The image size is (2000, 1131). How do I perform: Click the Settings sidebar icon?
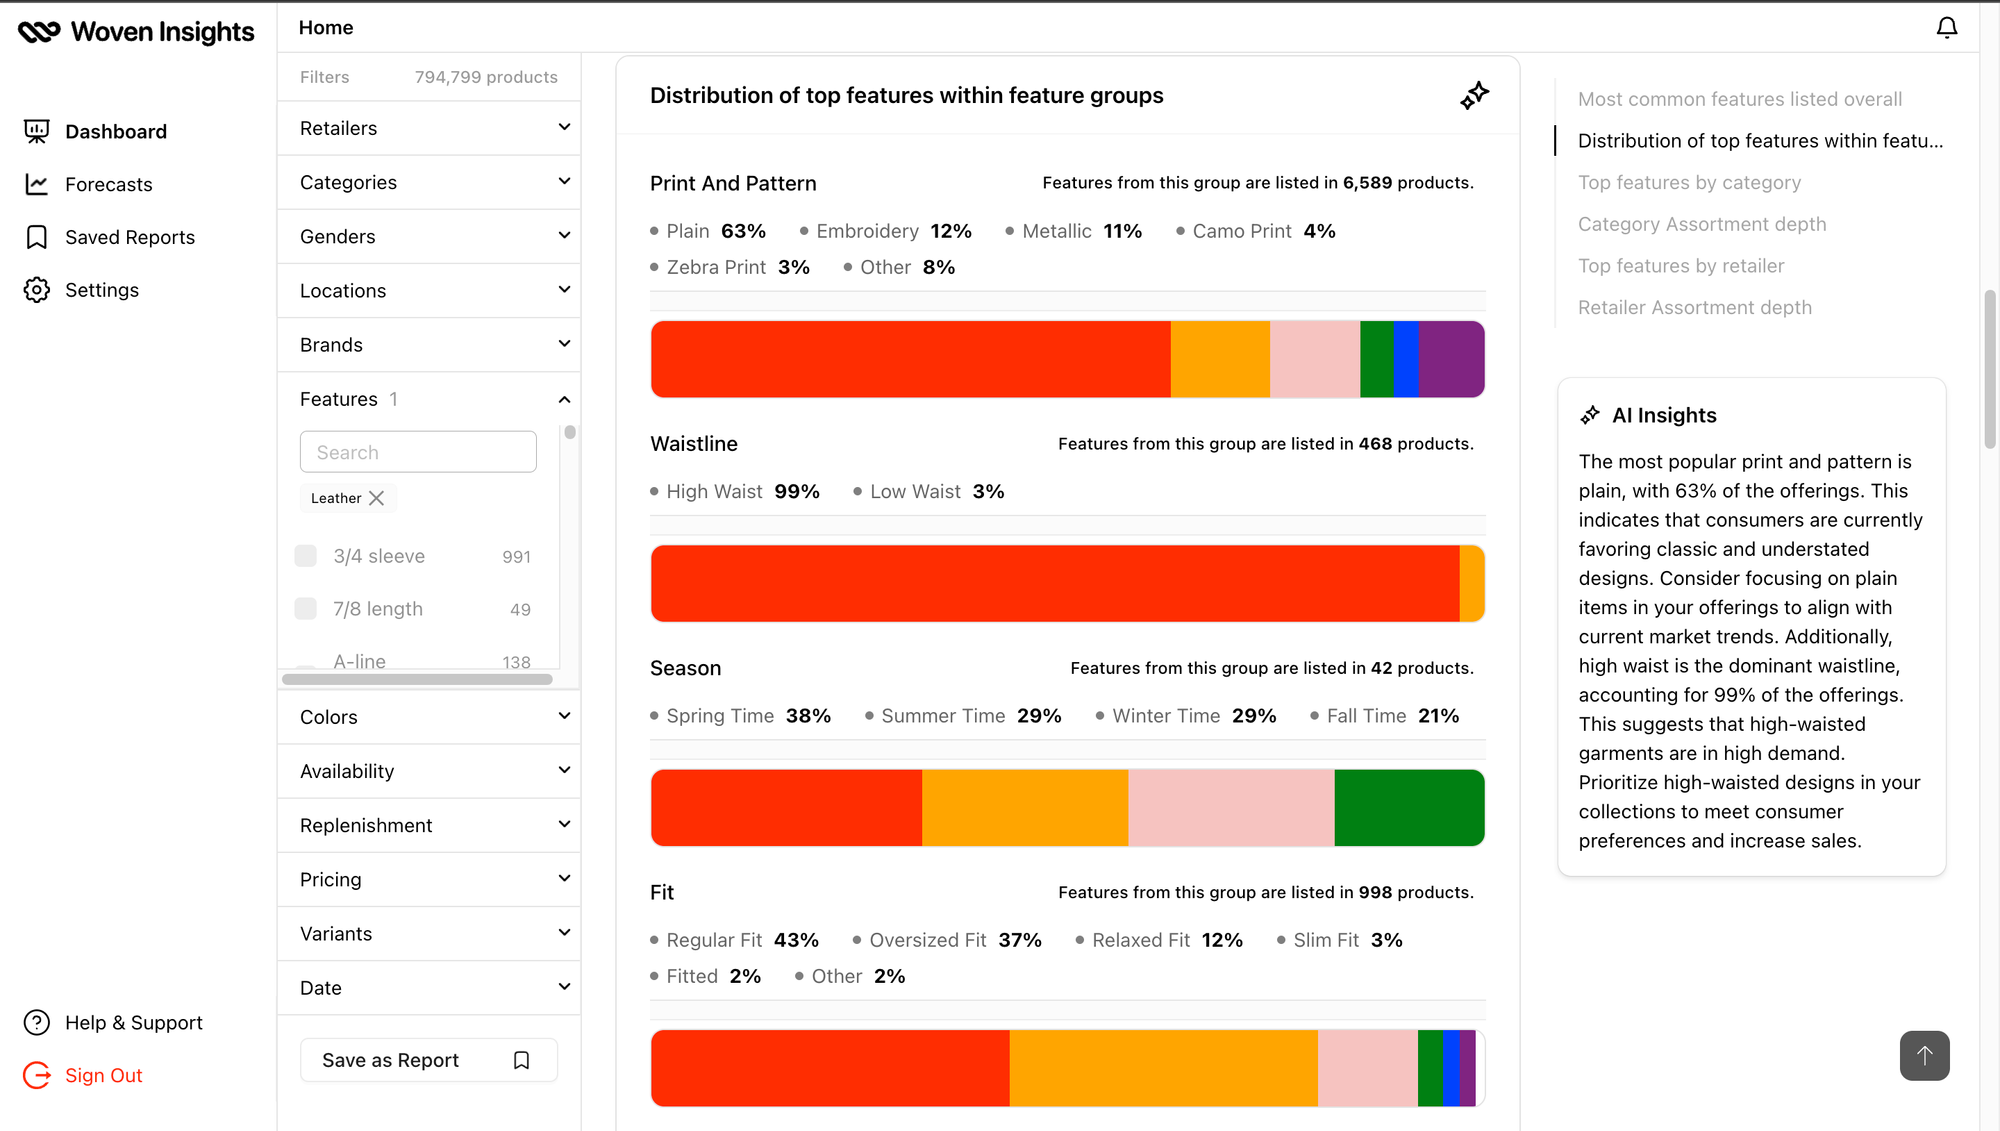[37, 289]
